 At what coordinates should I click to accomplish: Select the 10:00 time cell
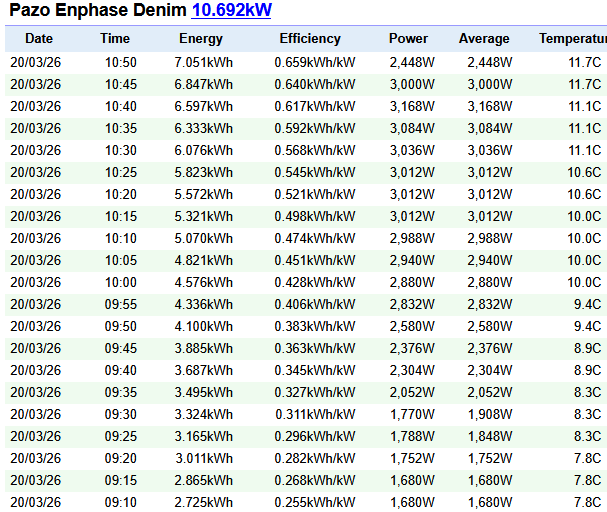(x=121, y=283)
